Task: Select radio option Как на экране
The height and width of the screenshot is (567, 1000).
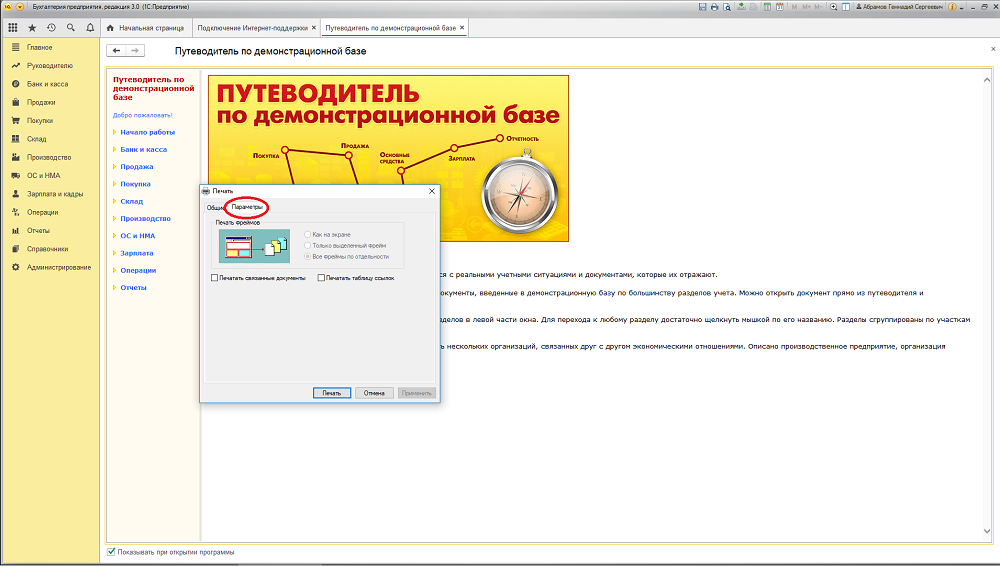Action: (x=307, y=235)
